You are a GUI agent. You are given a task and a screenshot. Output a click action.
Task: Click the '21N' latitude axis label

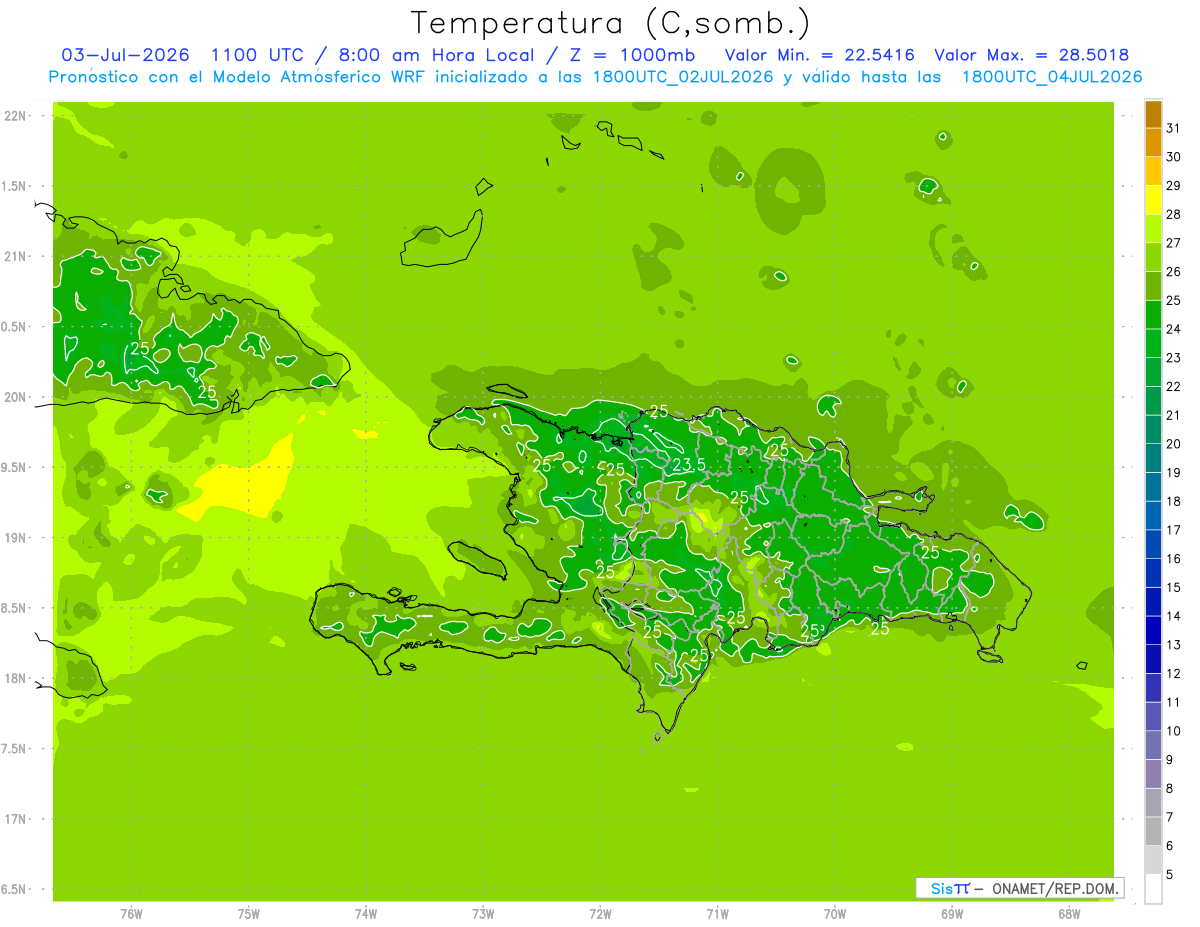click(x=15, y=257)
